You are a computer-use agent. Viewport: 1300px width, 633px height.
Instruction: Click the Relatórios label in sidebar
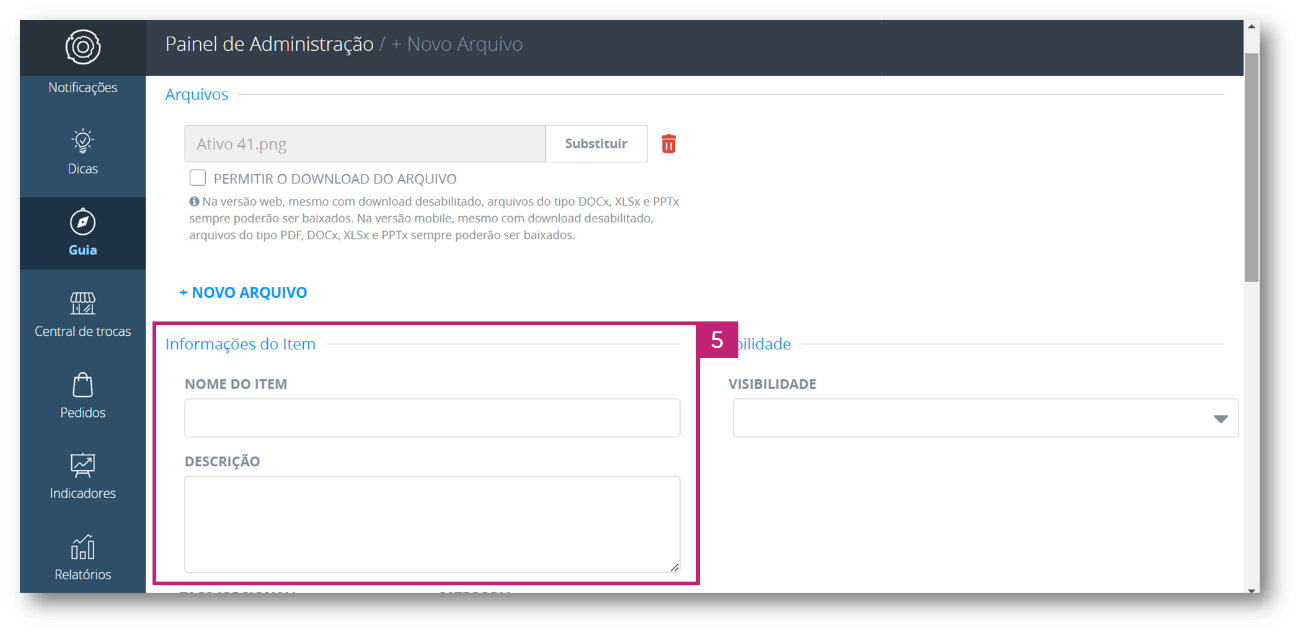[83, 574]
